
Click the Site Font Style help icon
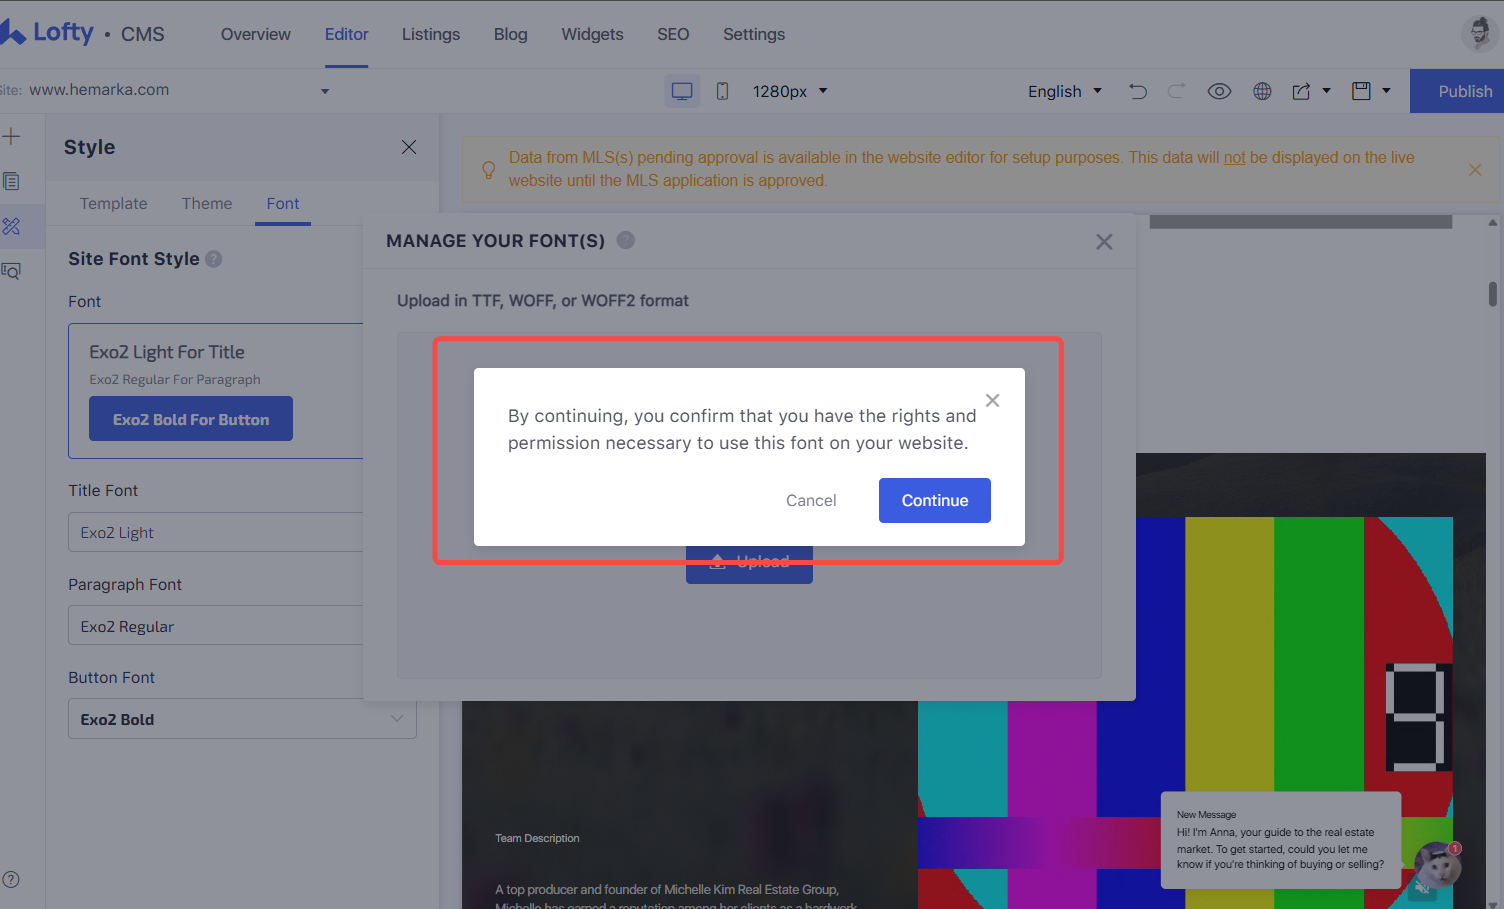[213, 259]
